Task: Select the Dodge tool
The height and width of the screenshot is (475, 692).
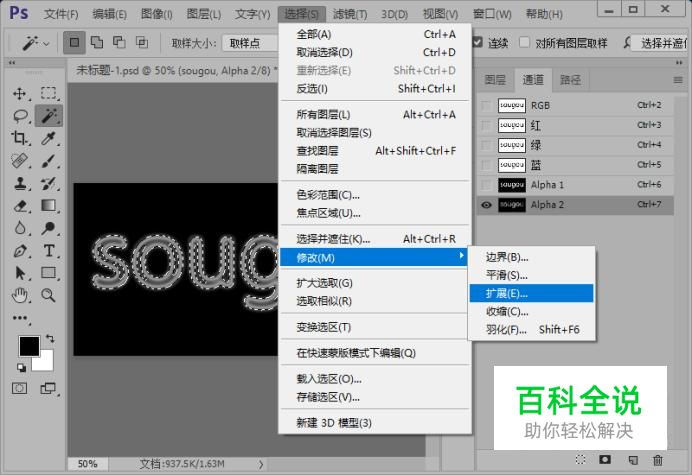Action: (x=49, y=228)
